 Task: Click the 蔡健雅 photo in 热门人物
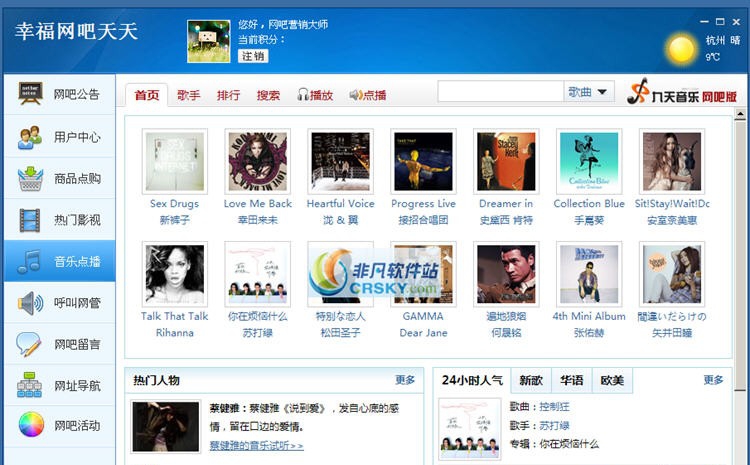pyautogui.click(x=165, y=426)
